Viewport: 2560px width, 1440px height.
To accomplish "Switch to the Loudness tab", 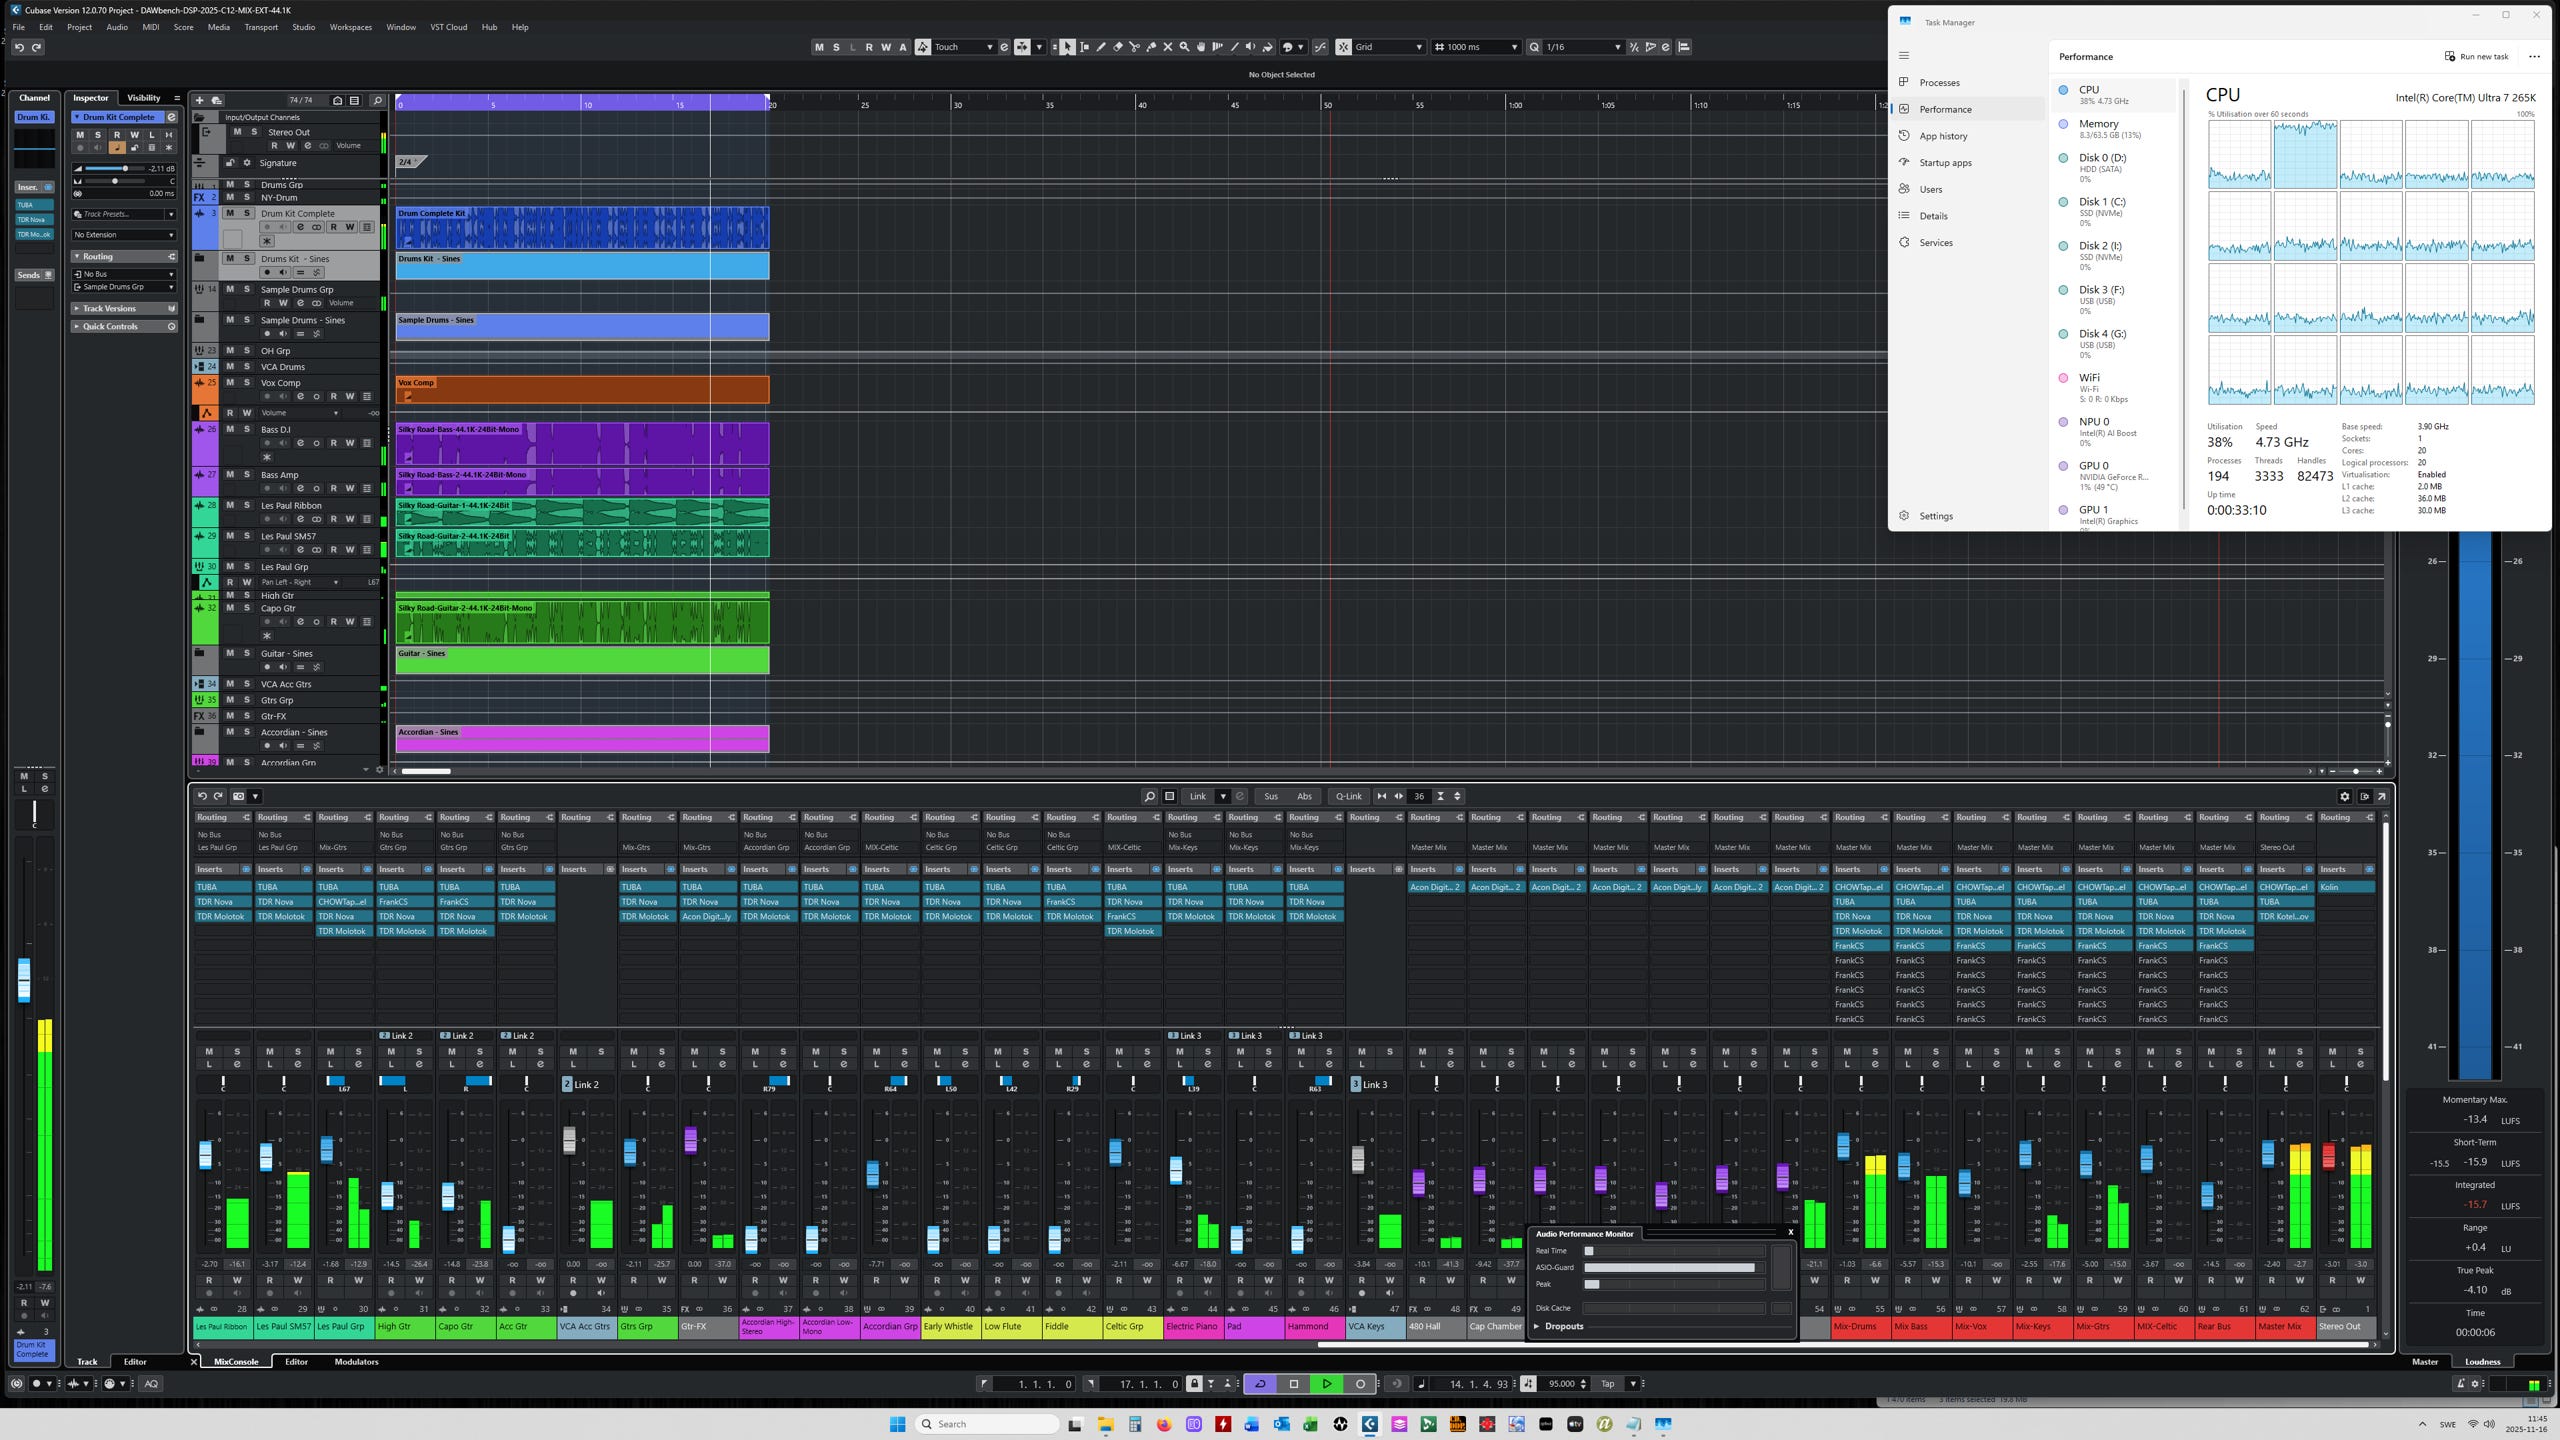I will point(2482,1361).
